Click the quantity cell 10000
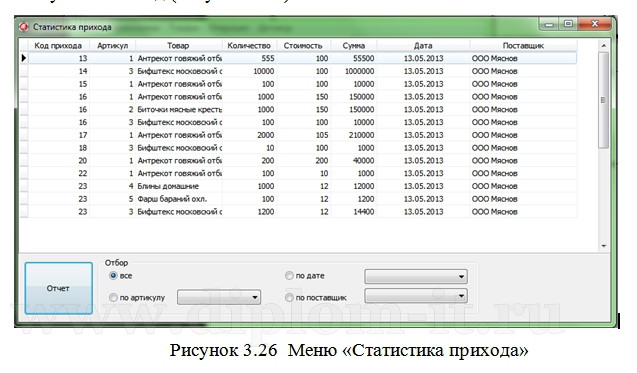637x373 pixels. coord(249,71)
